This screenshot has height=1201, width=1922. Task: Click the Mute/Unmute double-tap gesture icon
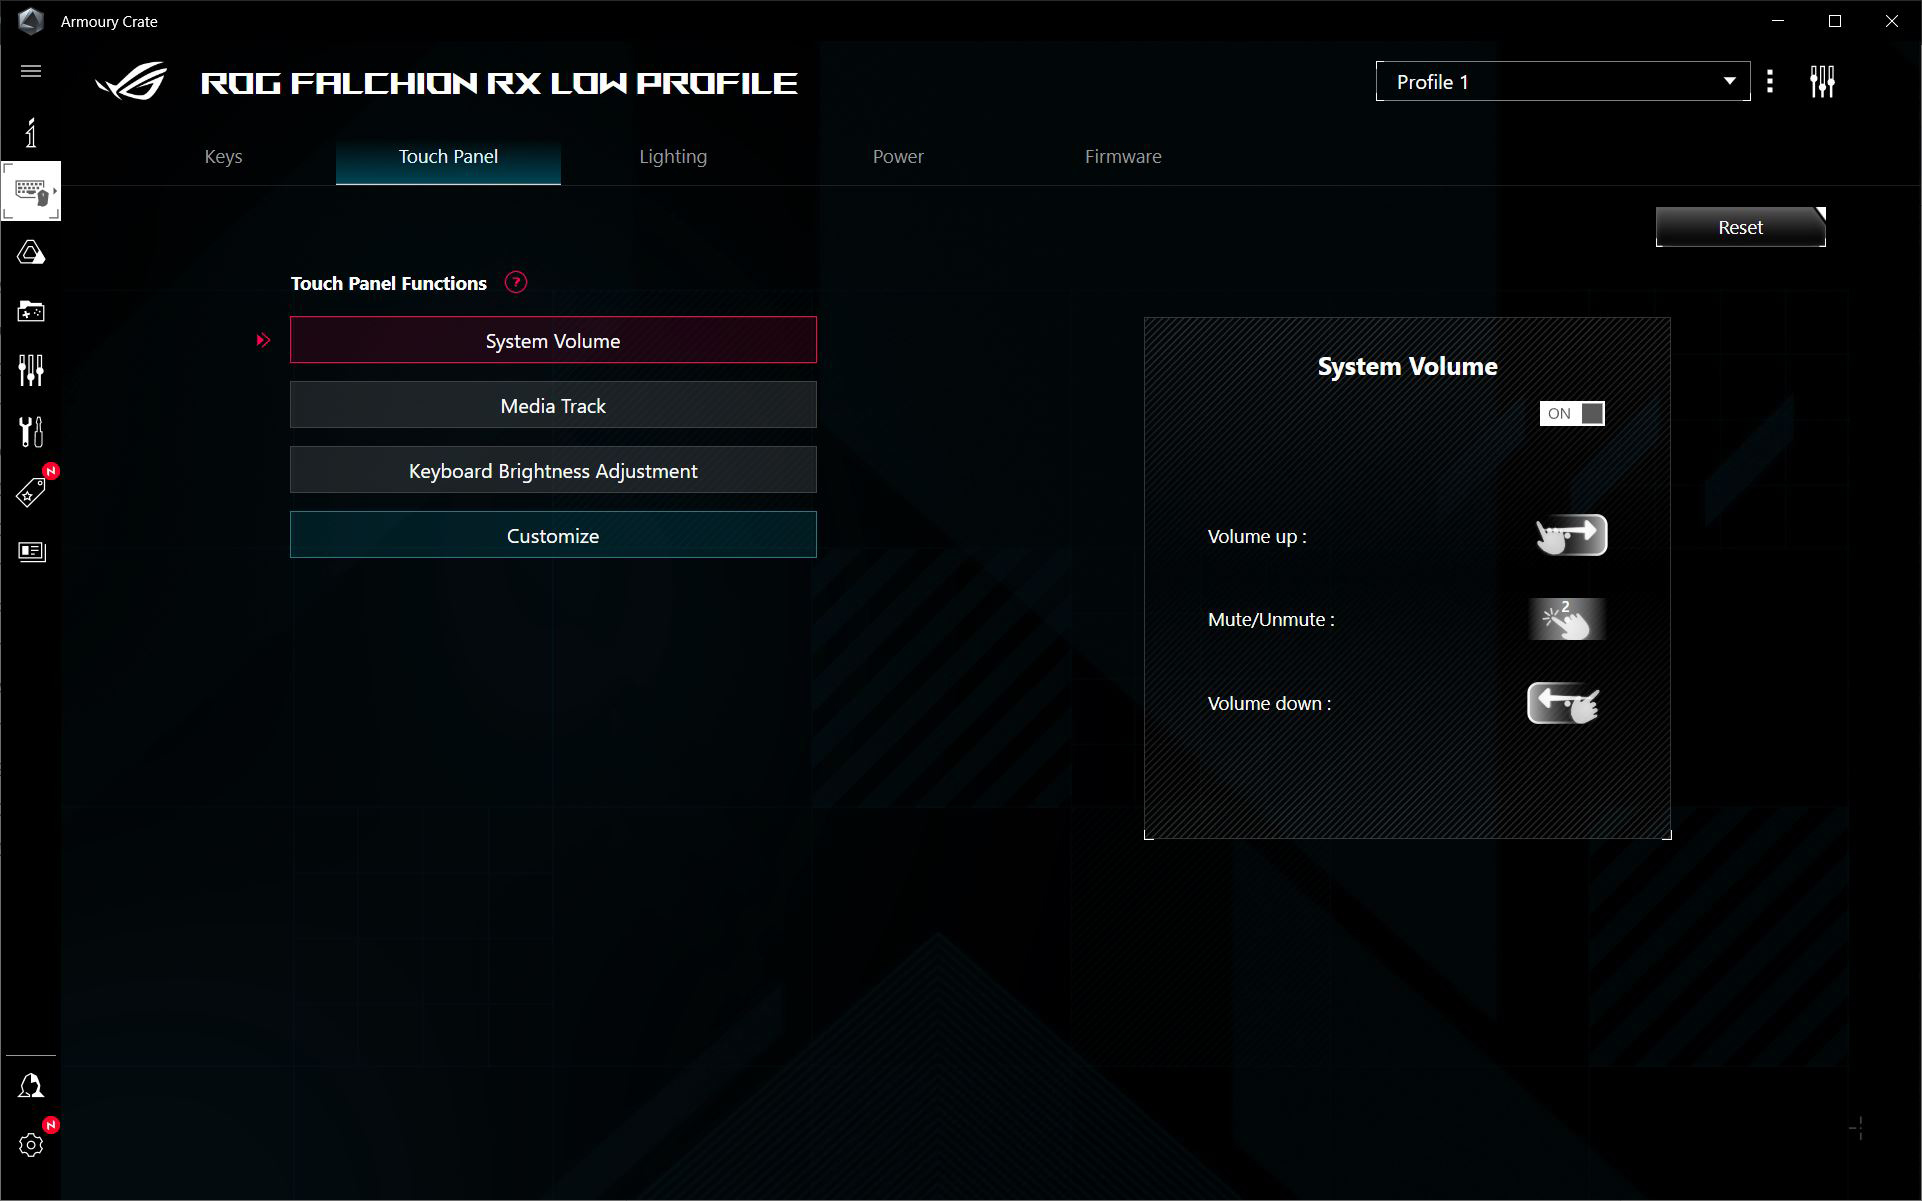[x=1567, y=619]
